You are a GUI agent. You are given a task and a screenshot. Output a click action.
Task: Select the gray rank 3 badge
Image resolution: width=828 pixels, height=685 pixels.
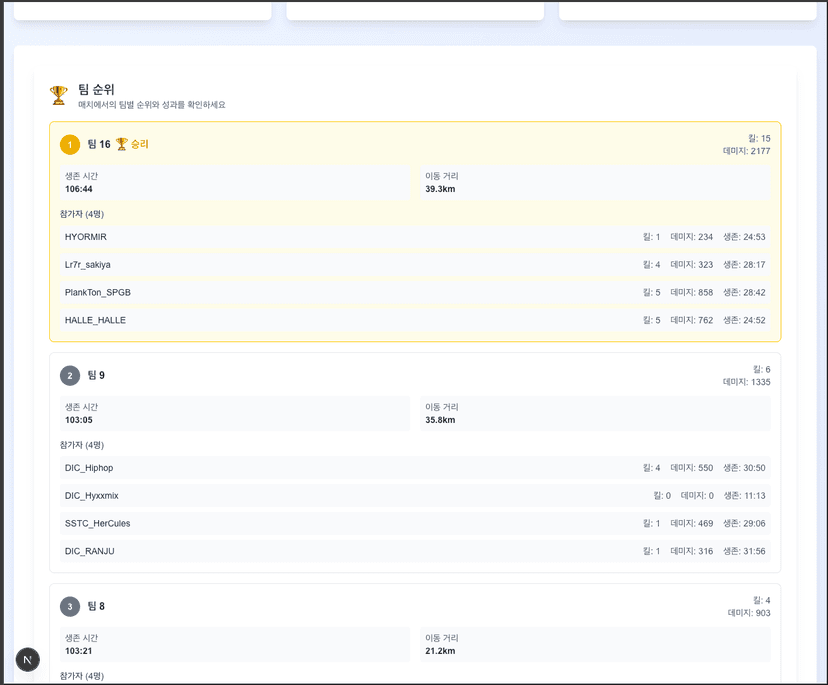coord(70,607)
